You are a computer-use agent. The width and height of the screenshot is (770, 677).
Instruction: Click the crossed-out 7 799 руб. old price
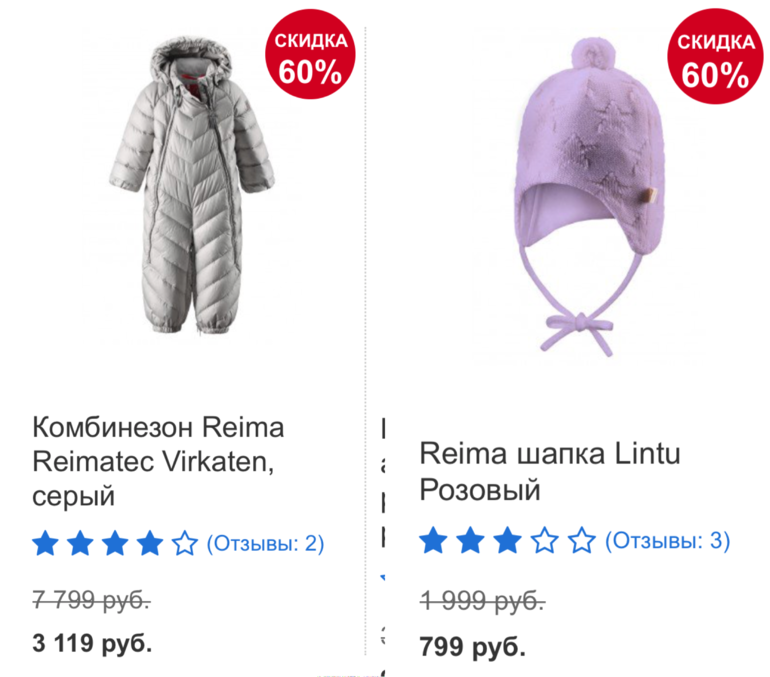point(91,600)
